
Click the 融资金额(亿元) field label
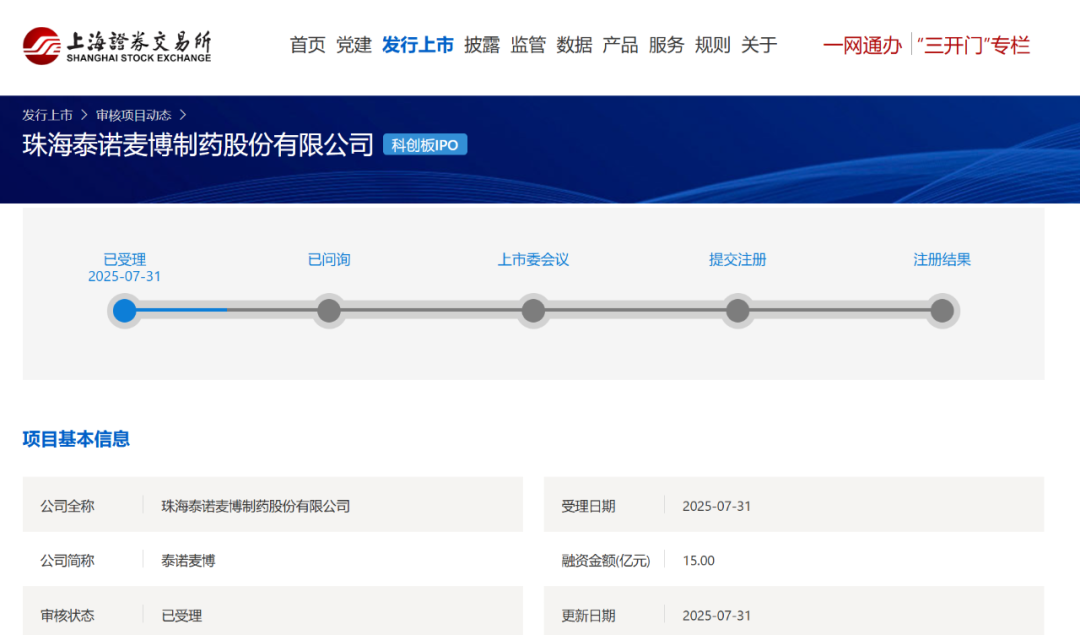(x=605, y=561)
